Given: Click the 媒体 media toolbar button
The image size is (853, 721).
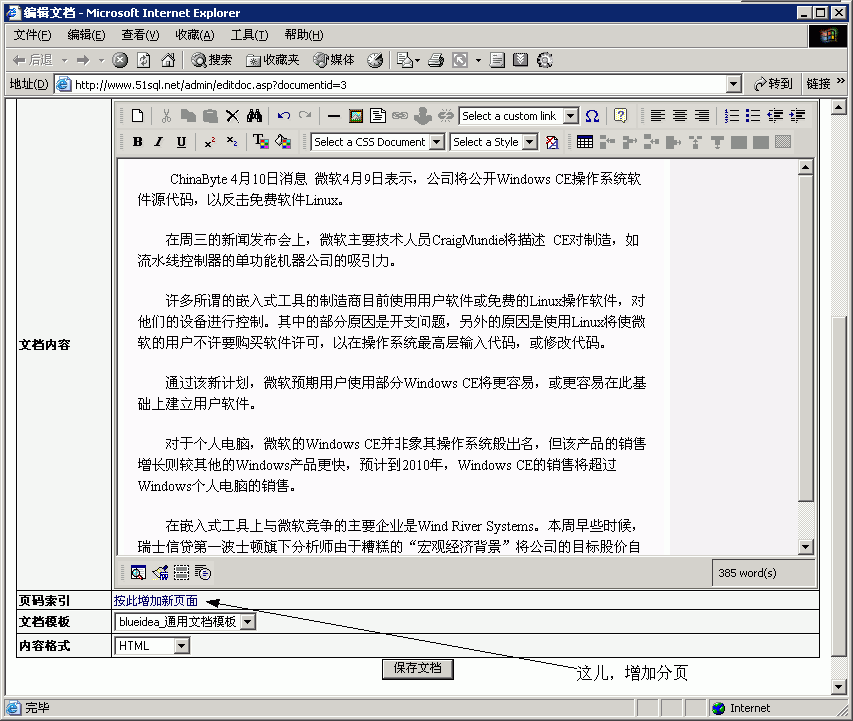Looking at the screenshot, I should tap(334, 60).
